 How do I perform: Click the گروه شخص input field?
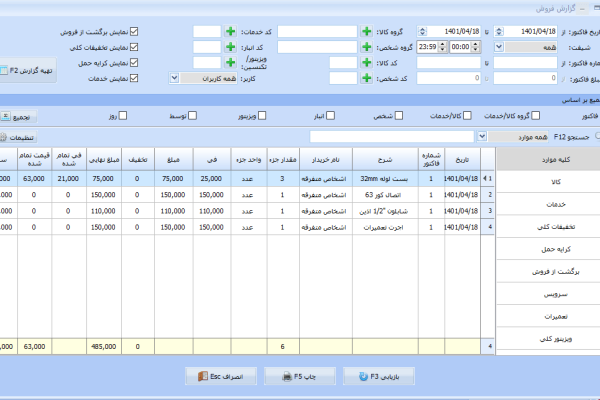[x=317, y=47]
